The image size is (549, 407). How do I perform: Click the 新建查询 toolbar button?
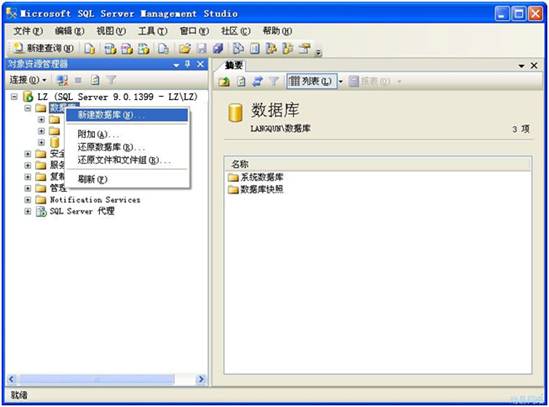(43, 48)
